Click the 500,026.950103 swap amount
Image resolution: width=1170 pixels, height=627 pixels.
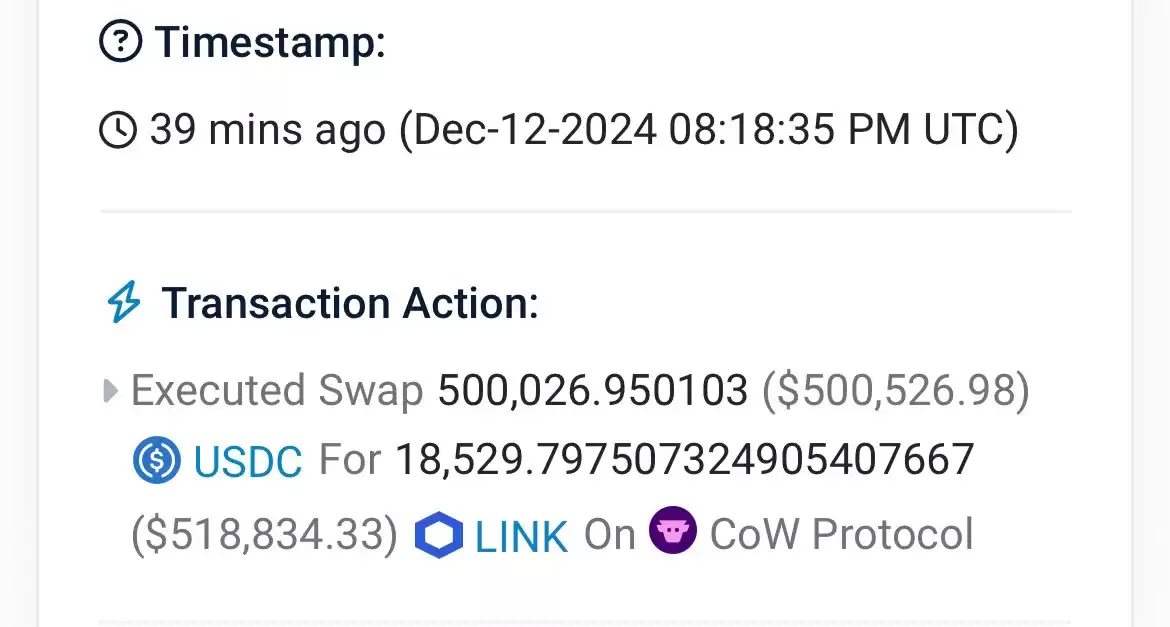click(592, 390)
